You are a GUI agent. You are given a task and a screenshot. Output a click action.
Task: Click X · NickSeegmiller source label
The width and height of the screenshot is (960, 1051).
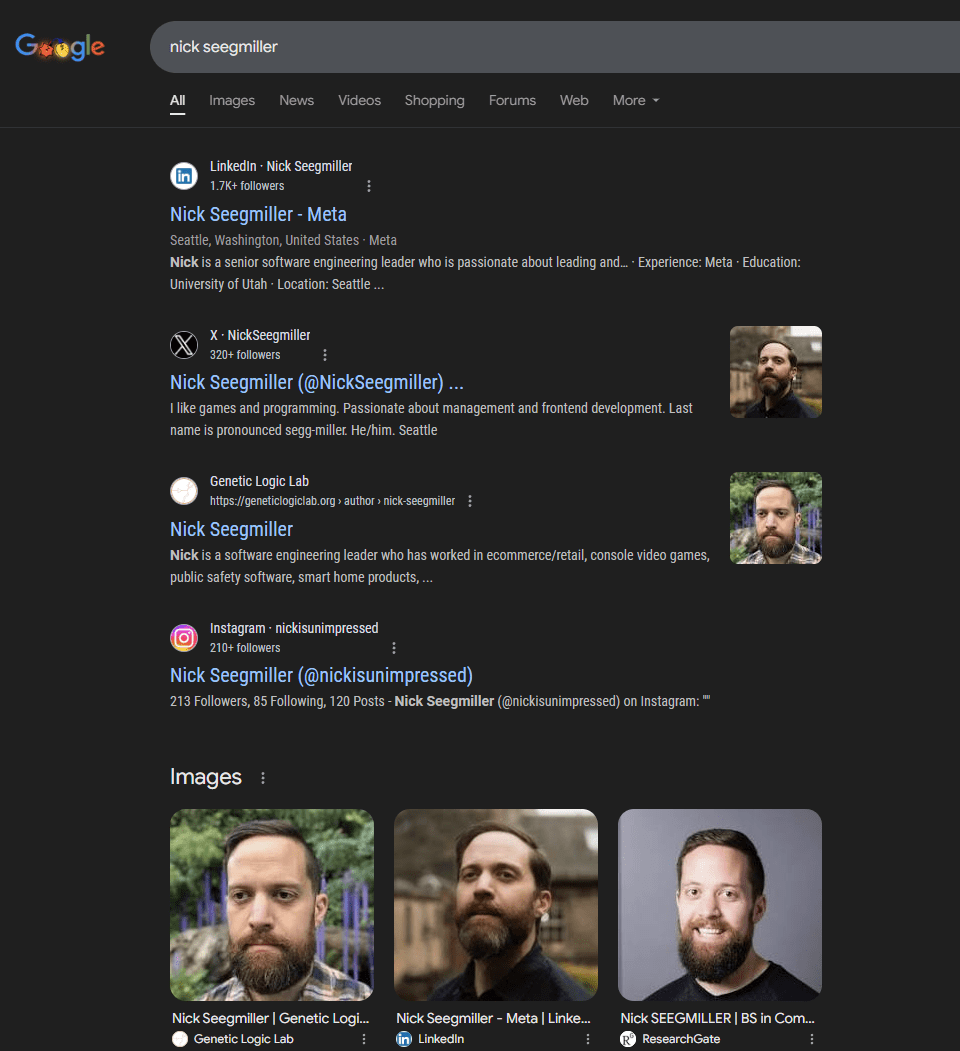pos(260,335)
